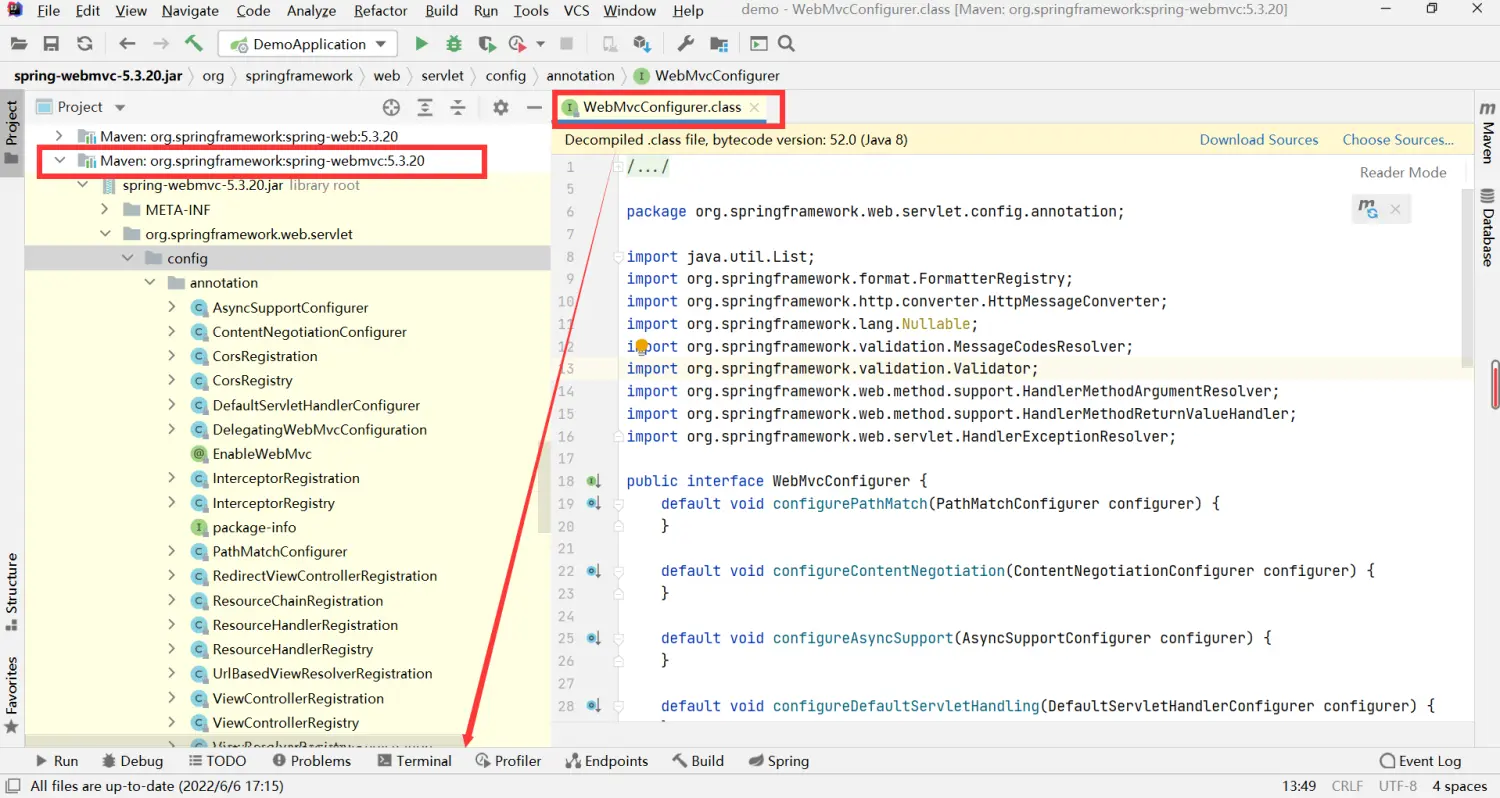Screen dimensions: 1500x798
Task: Run DemoApplication with the green play icon
Action: [x=421, y=44]
